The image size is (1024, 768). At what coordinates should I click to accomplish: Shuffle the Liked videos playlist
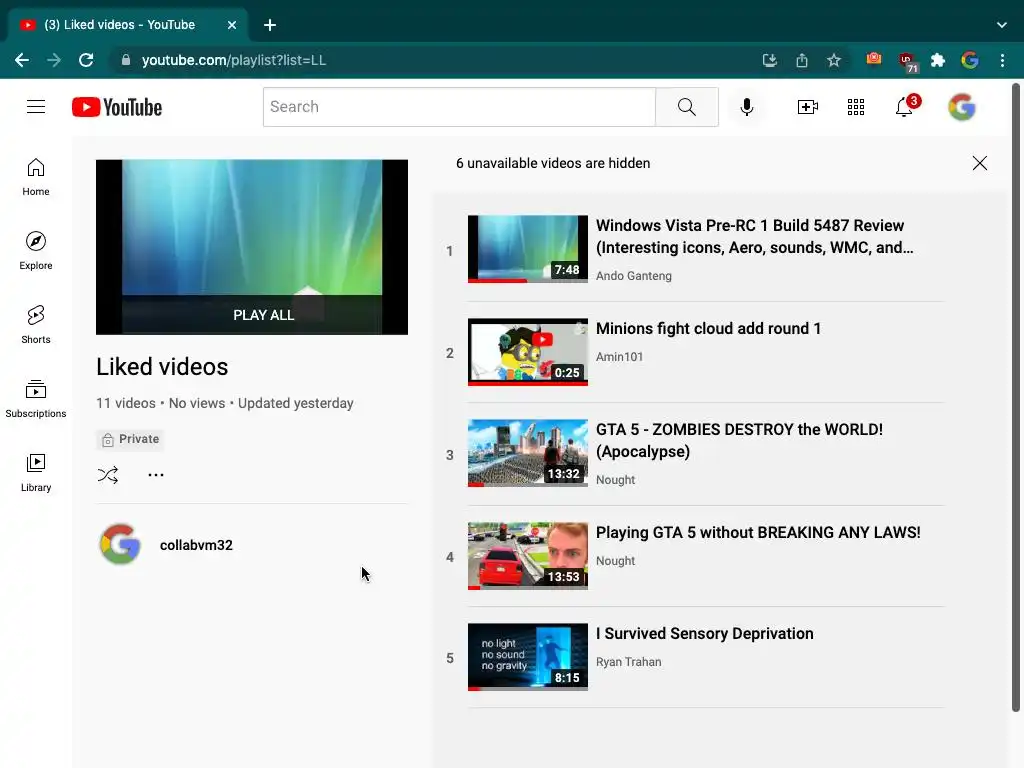point(108,475)
